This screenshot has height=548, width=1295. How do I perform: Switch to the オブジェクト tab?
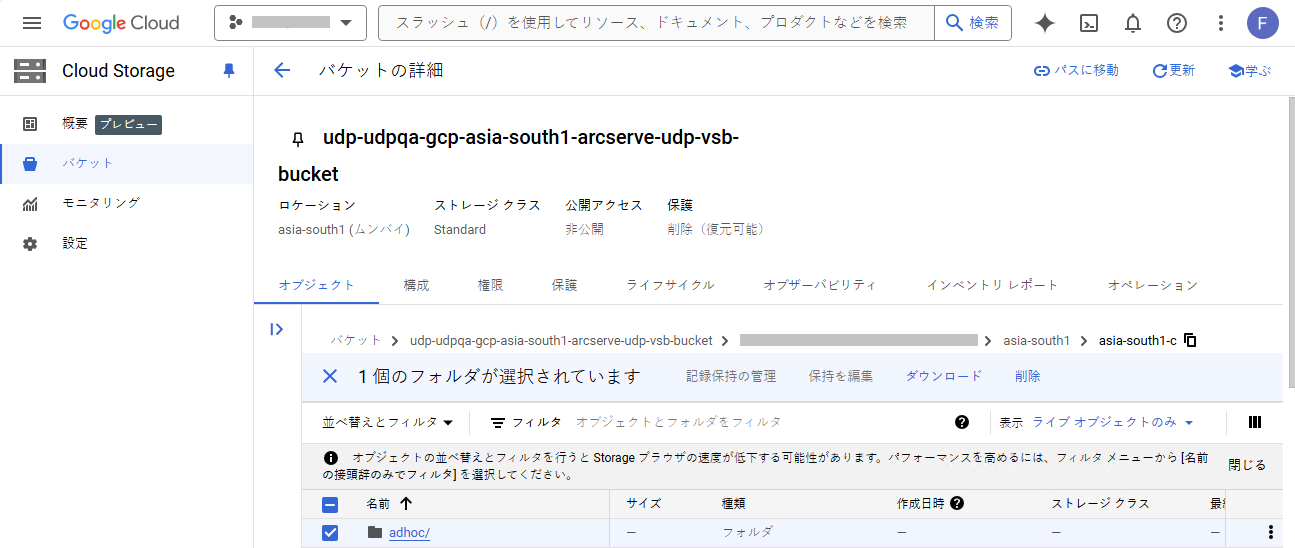[316, 285]
